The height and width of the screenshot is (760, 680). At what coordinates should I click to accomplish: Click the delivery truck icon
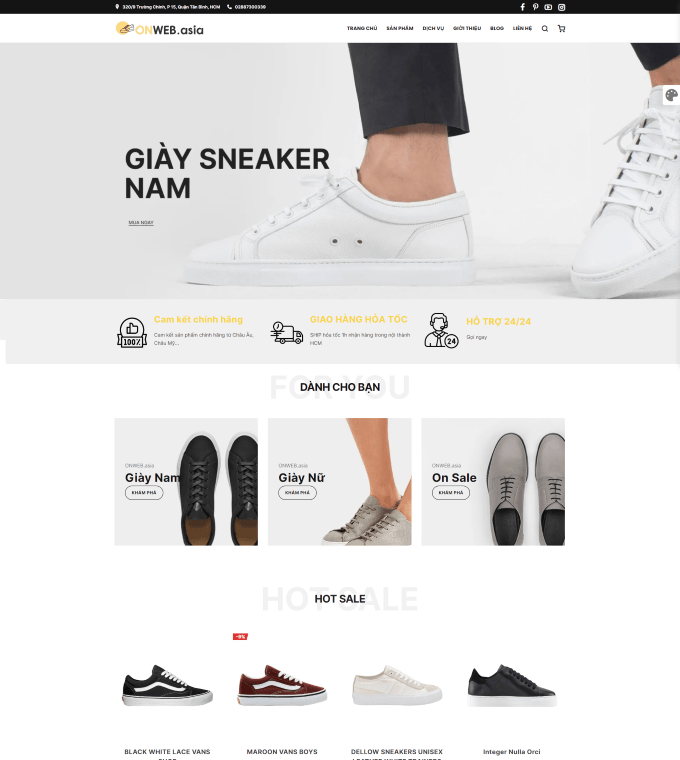(x=286, y=332)
